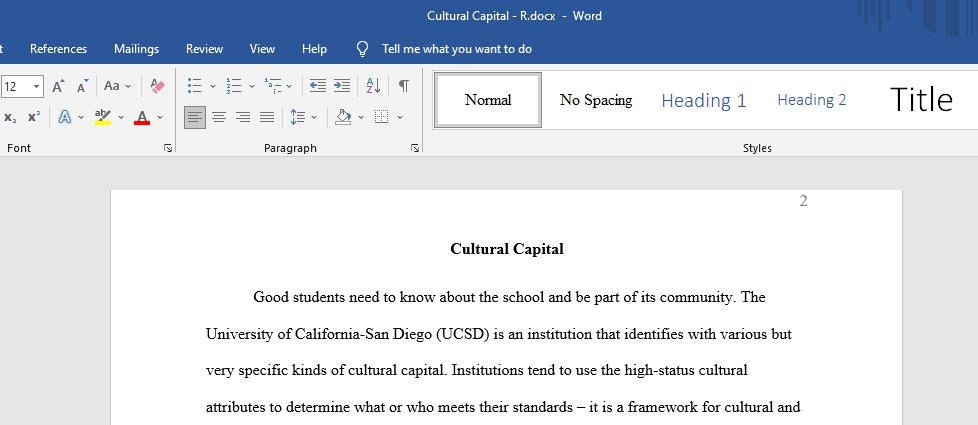Toggle Show/Hide paragraph marks
Screen dimensions: 978x425
(x=404, y=86)
